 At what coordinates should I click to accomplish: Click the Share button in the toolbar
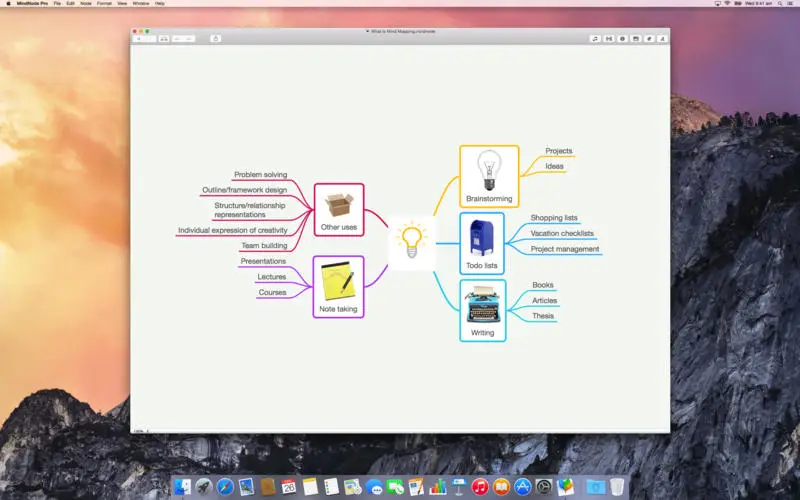click(215, 39)
